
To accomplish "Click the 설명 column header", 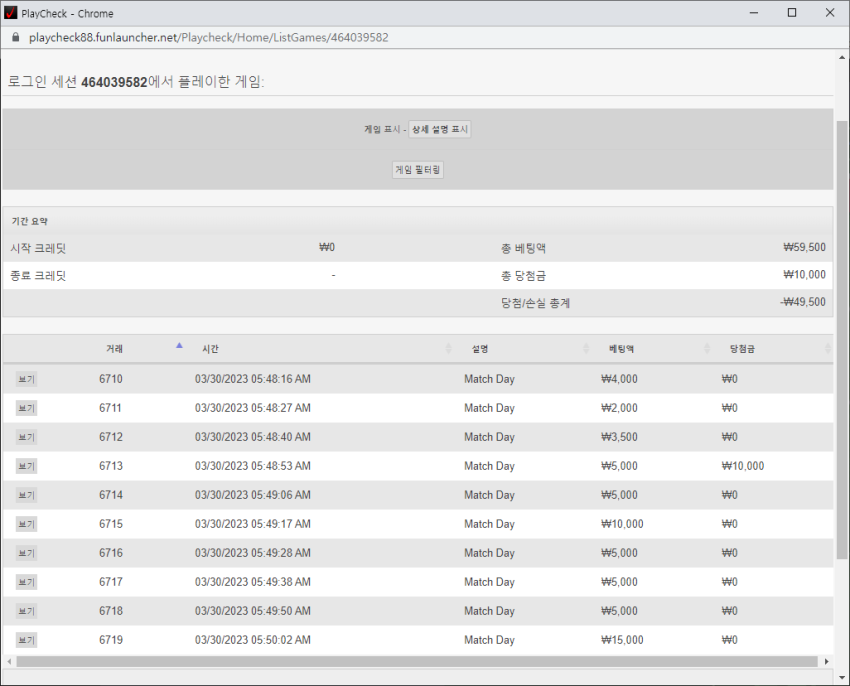I will 480,349.
